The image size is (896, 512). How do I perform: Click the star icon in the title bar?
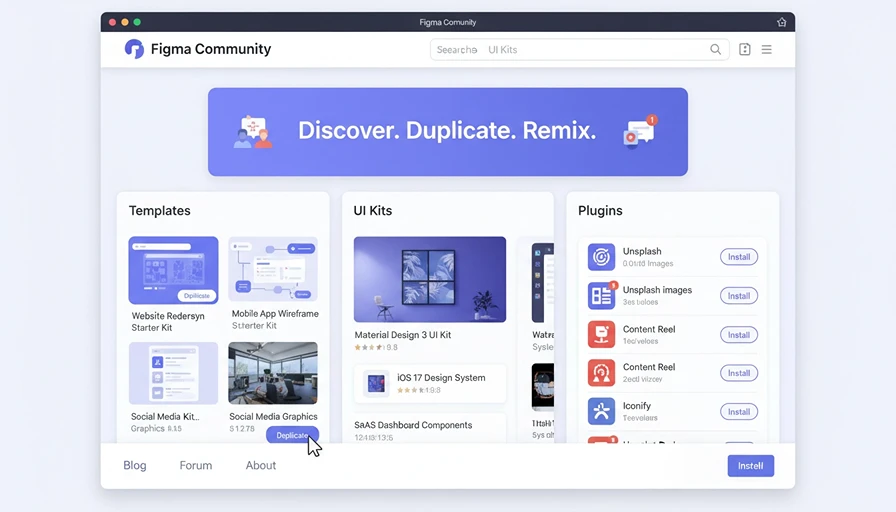pos(782,22)
